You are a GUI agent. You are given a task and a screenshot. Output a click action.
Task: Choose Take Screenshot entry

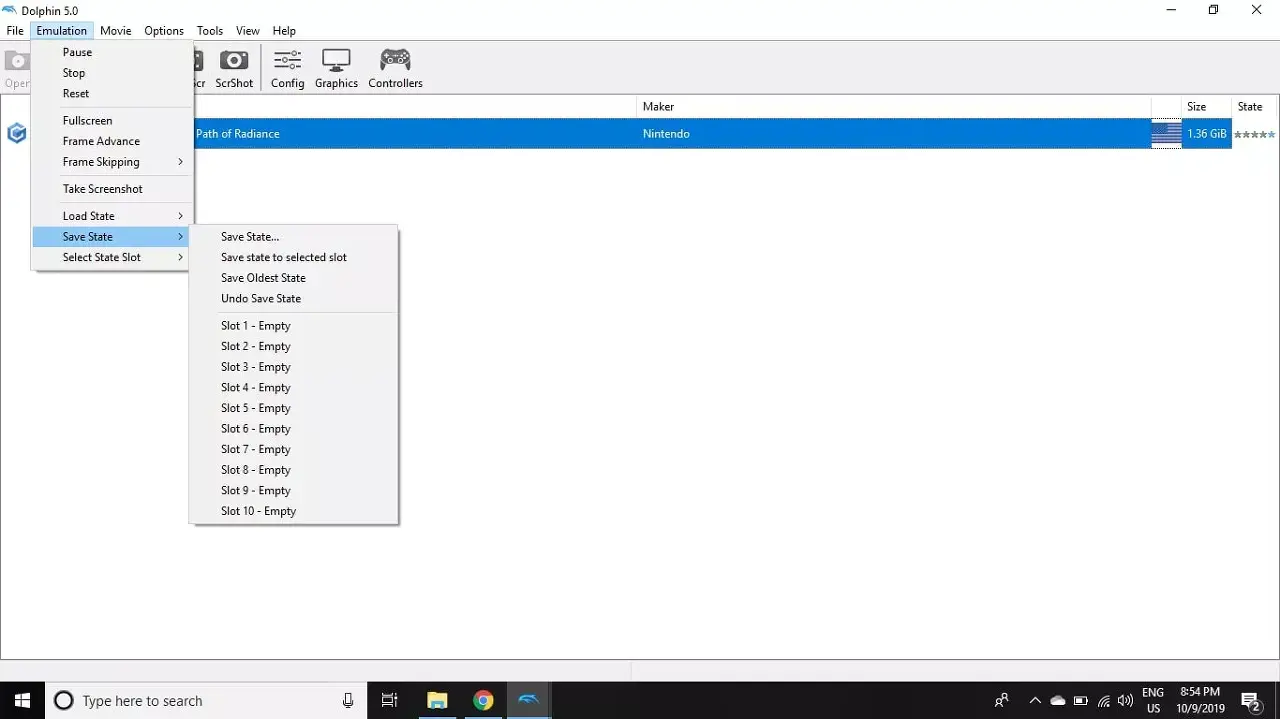112,189
